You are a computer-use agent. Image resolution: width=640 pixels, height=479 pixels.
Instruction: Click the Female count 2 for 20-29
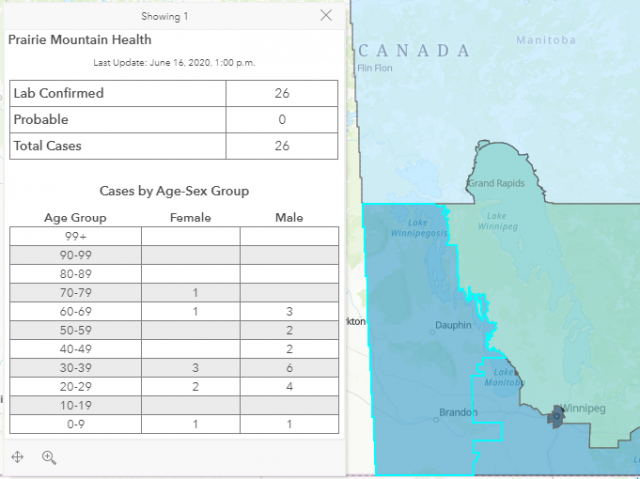196,386
